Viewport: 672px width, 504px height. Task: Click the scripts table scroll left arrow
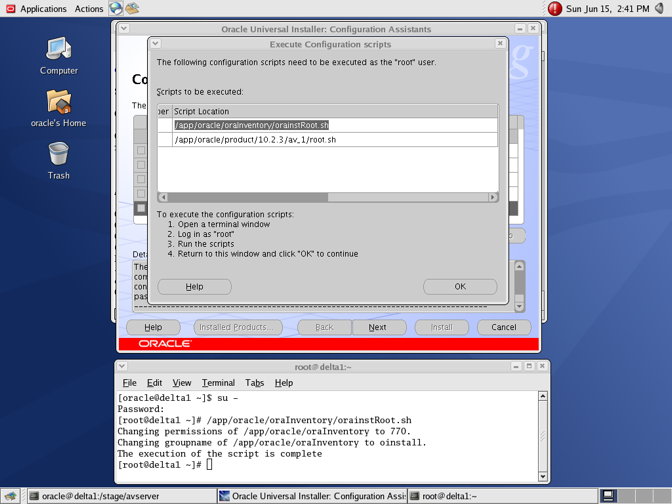163,197
